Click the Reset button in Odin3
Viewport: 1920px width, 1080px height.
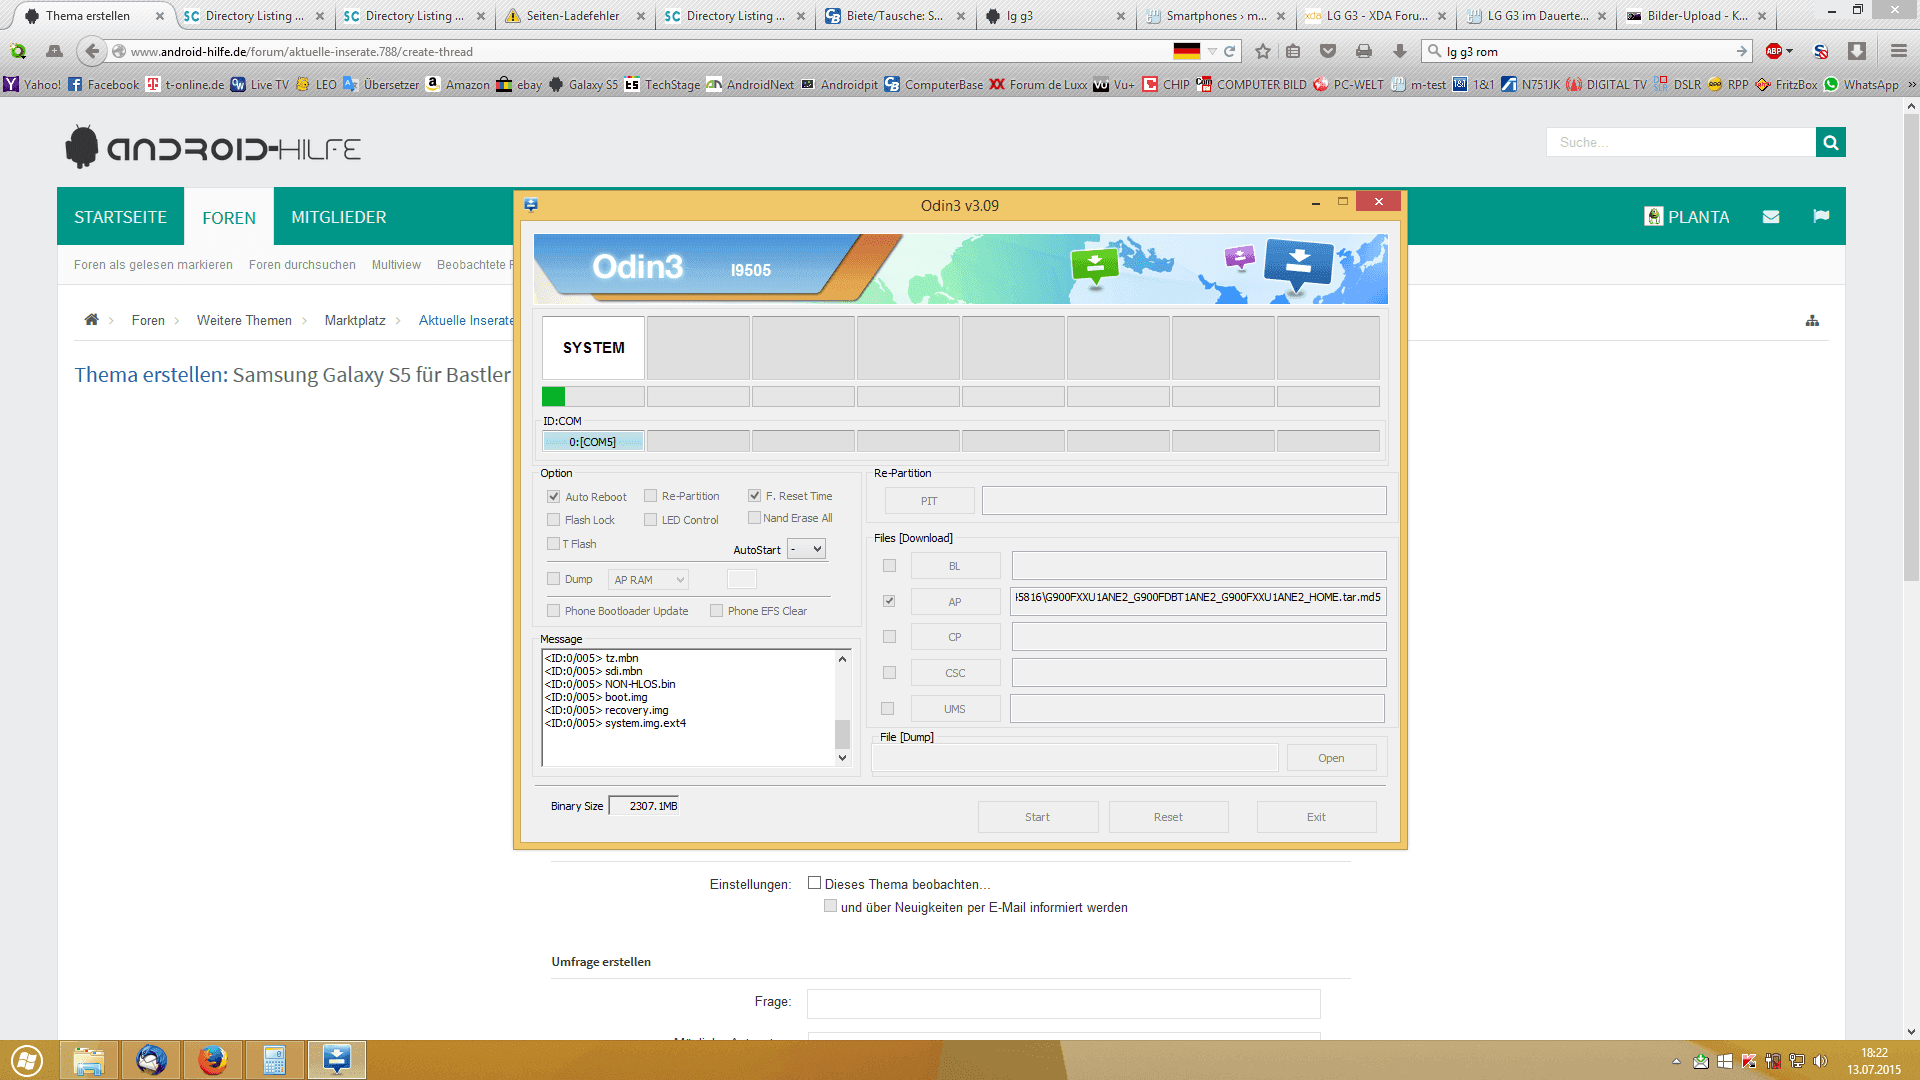click(x=1168, y=817)
